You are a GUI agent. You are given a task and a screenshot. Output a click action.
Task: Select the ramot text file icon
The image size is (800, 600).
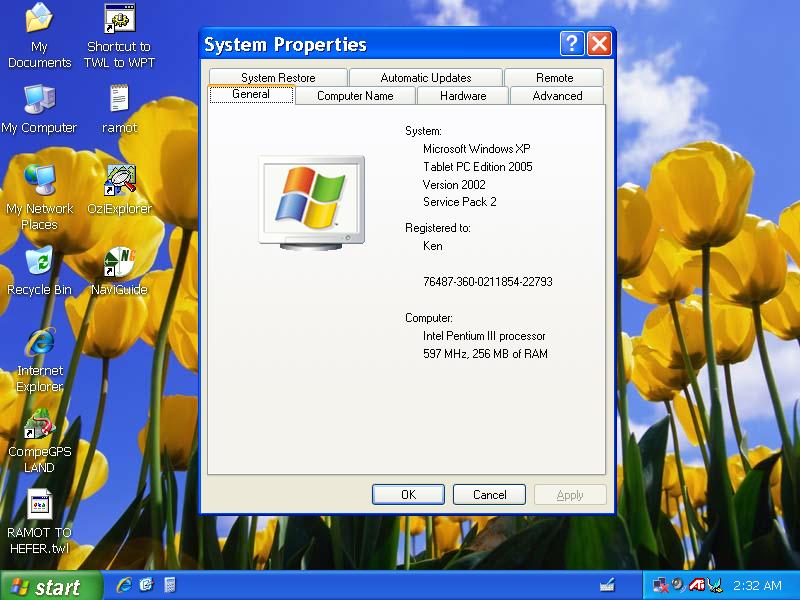(x=119, y=100)
